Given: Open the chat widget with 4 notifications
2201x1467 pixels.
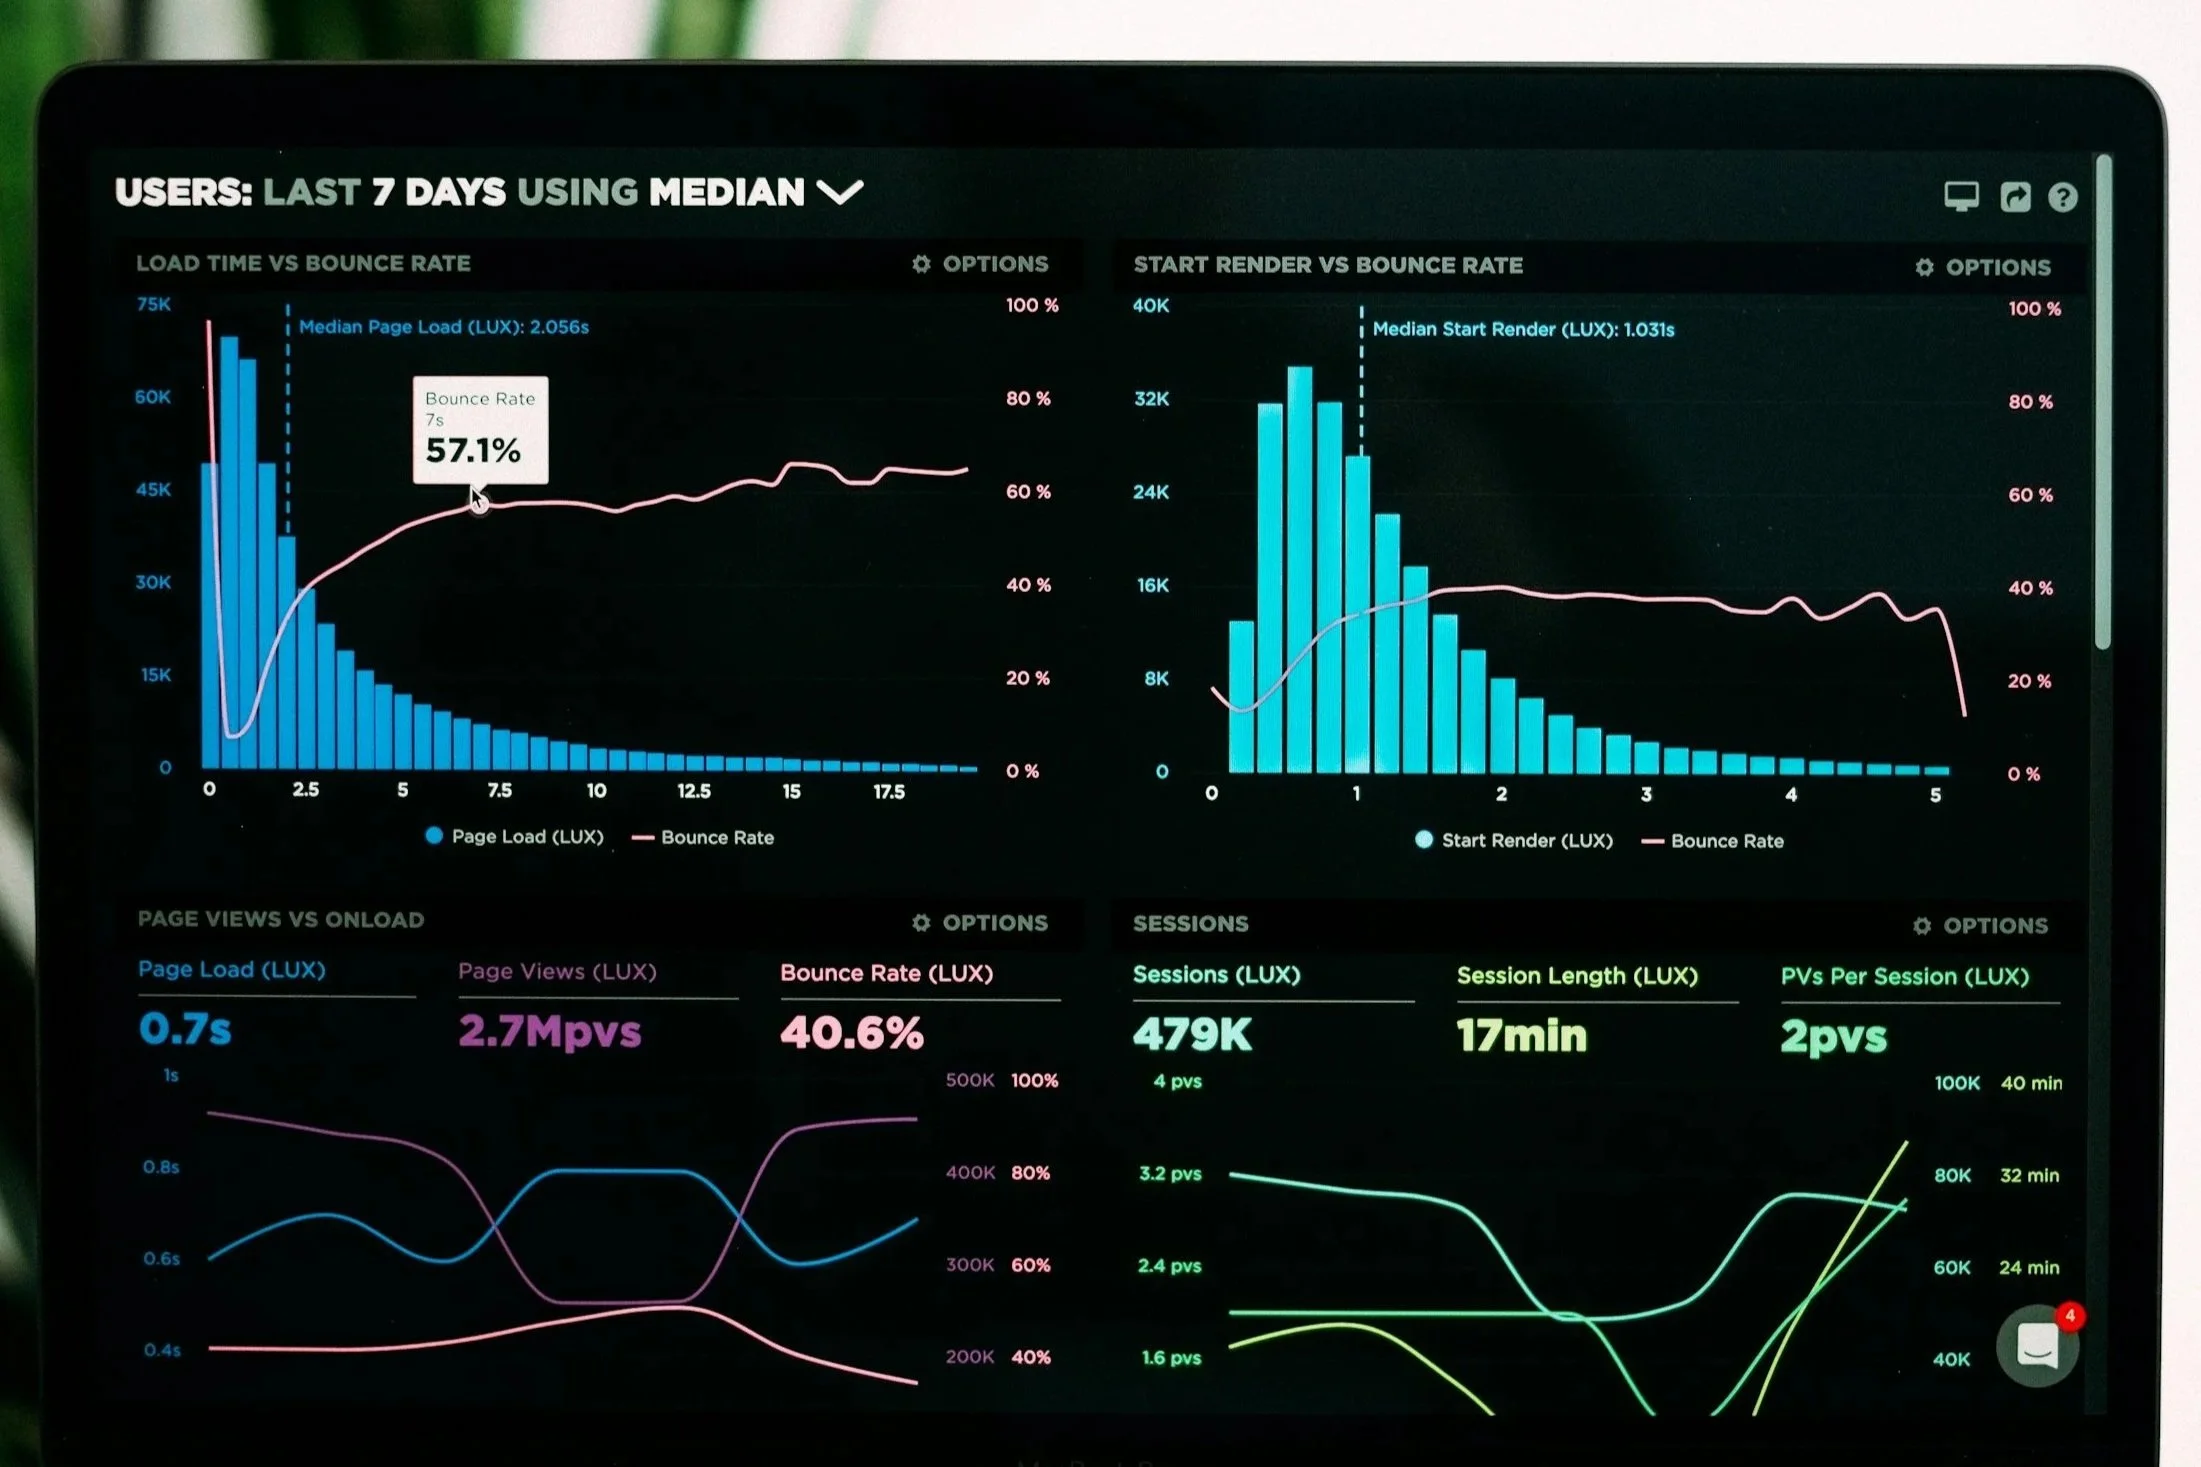Looking at the screenshot, I should pos(2037,1345).
